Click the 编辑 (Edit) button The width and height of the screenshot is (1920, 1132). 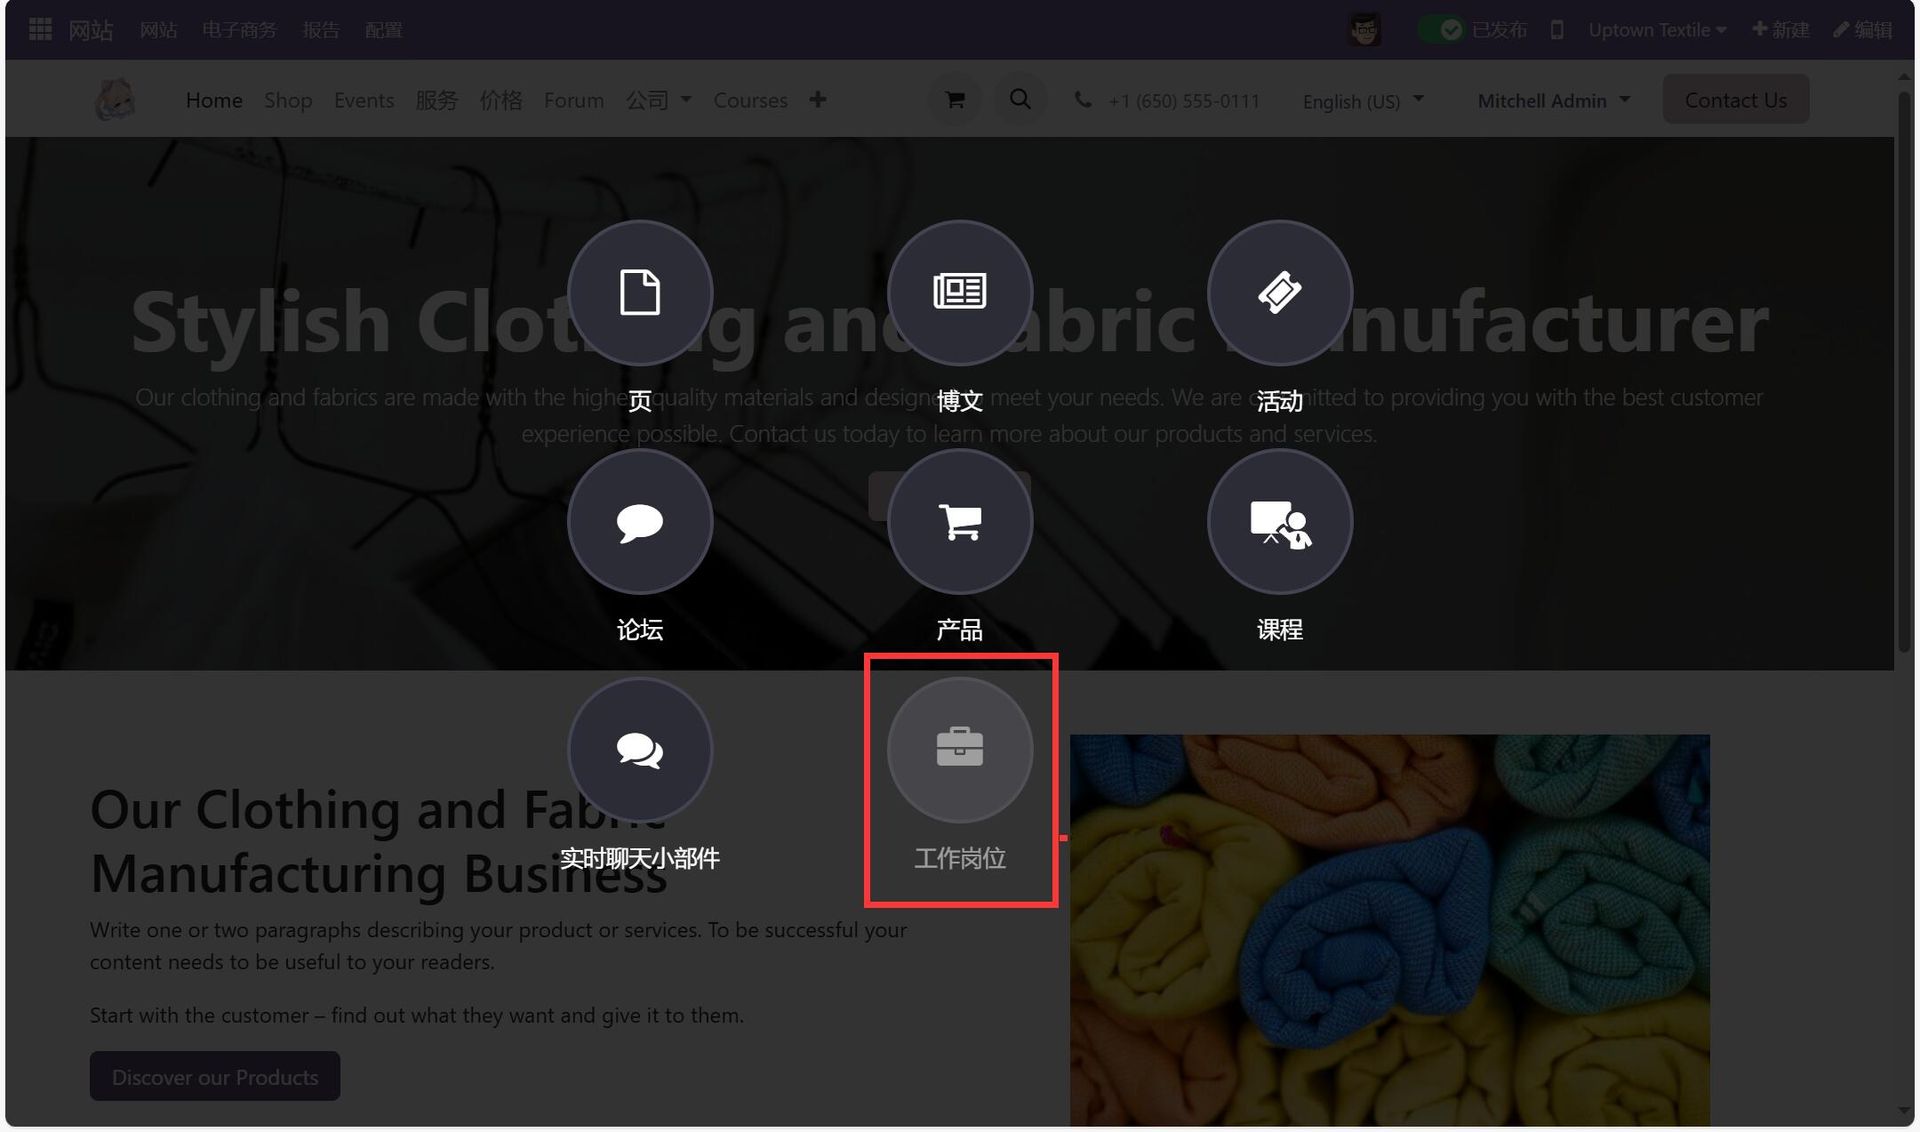coord(1863,30)
